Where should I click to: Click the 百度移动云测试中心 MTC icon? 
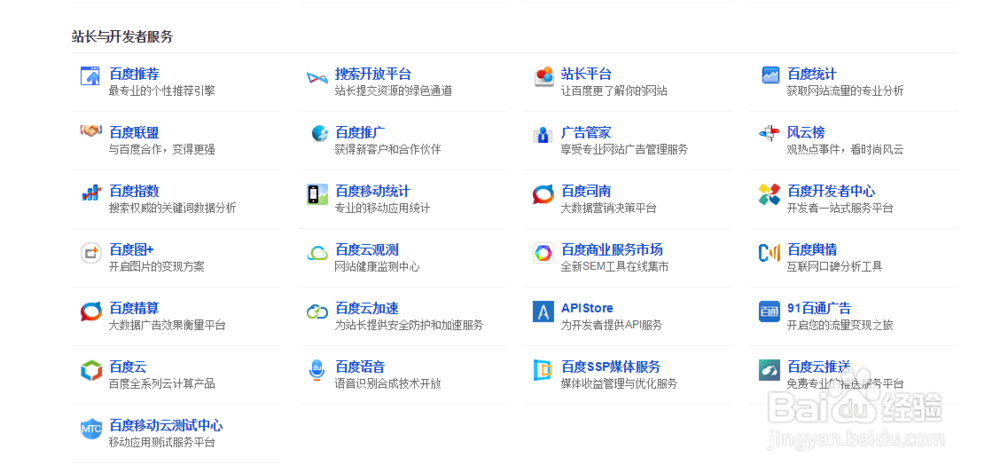pyautogui.click(x=91, y=429)
